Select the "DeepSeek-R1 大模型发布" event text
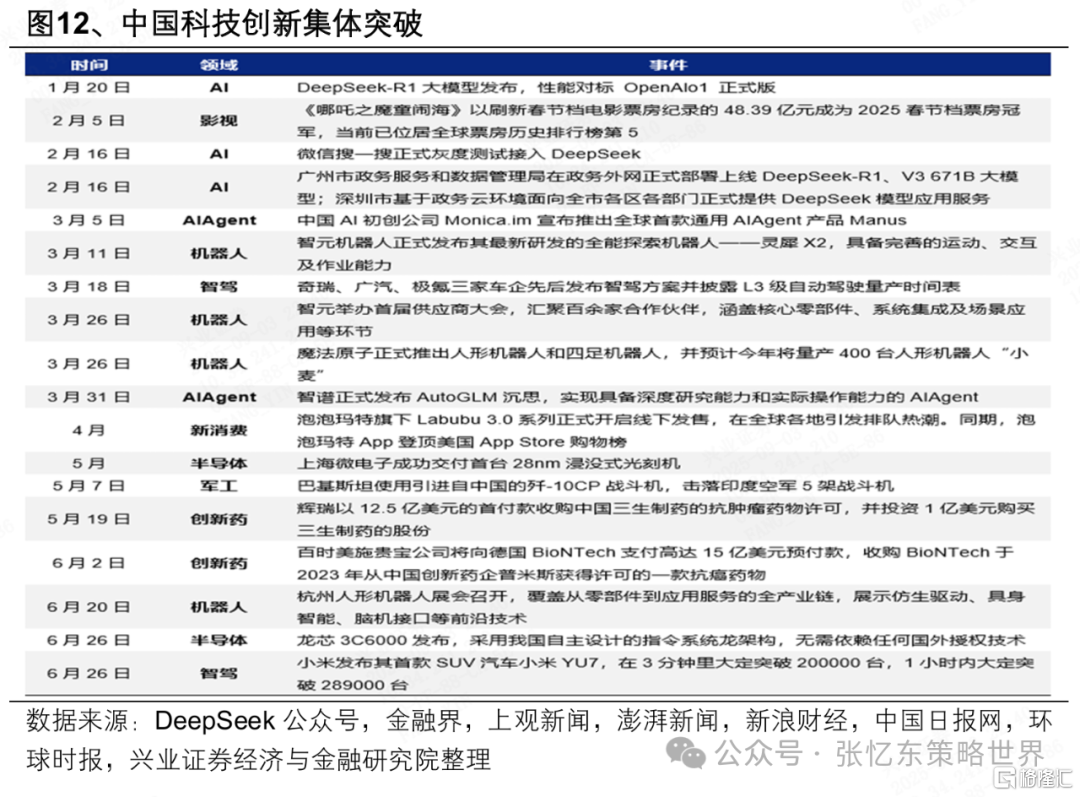 point(537,87)
